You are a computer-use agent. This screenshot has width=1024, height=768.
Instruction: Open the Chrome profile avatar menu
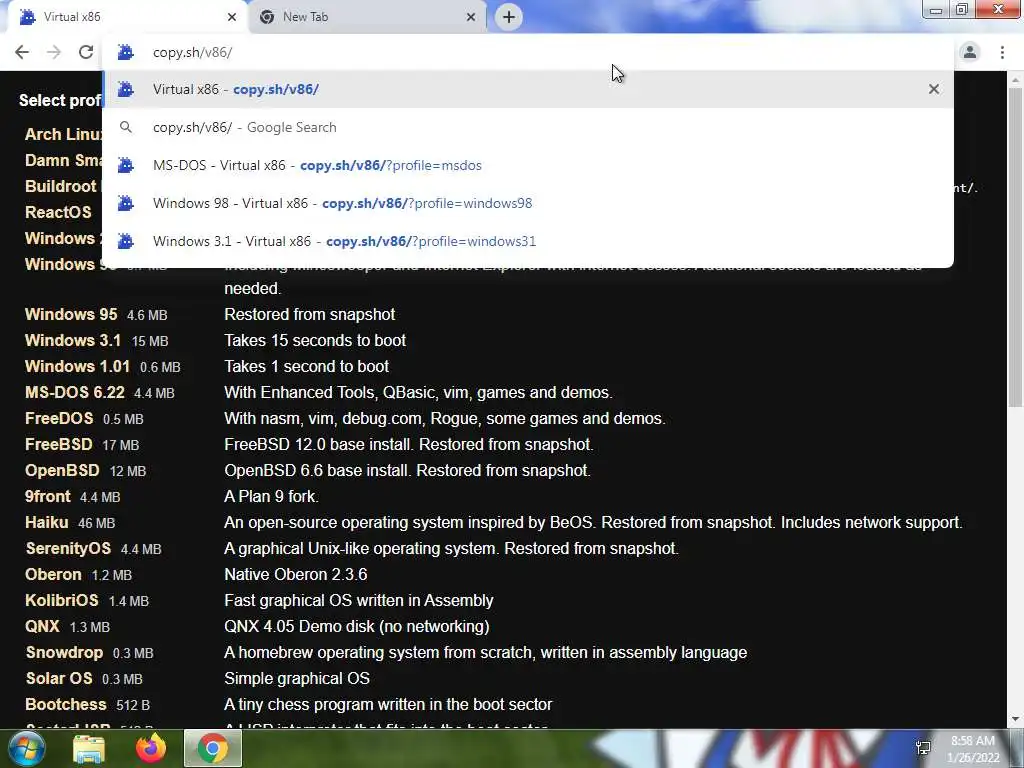tap(970, 52)
